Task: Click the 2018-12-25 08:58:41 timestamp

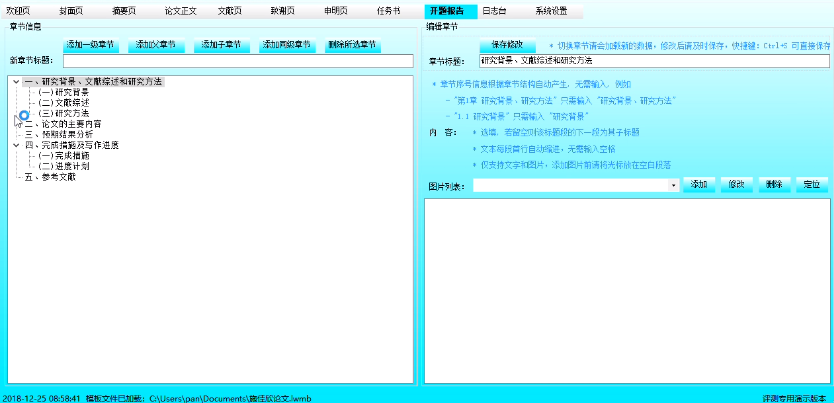Action: pos(41,398)
